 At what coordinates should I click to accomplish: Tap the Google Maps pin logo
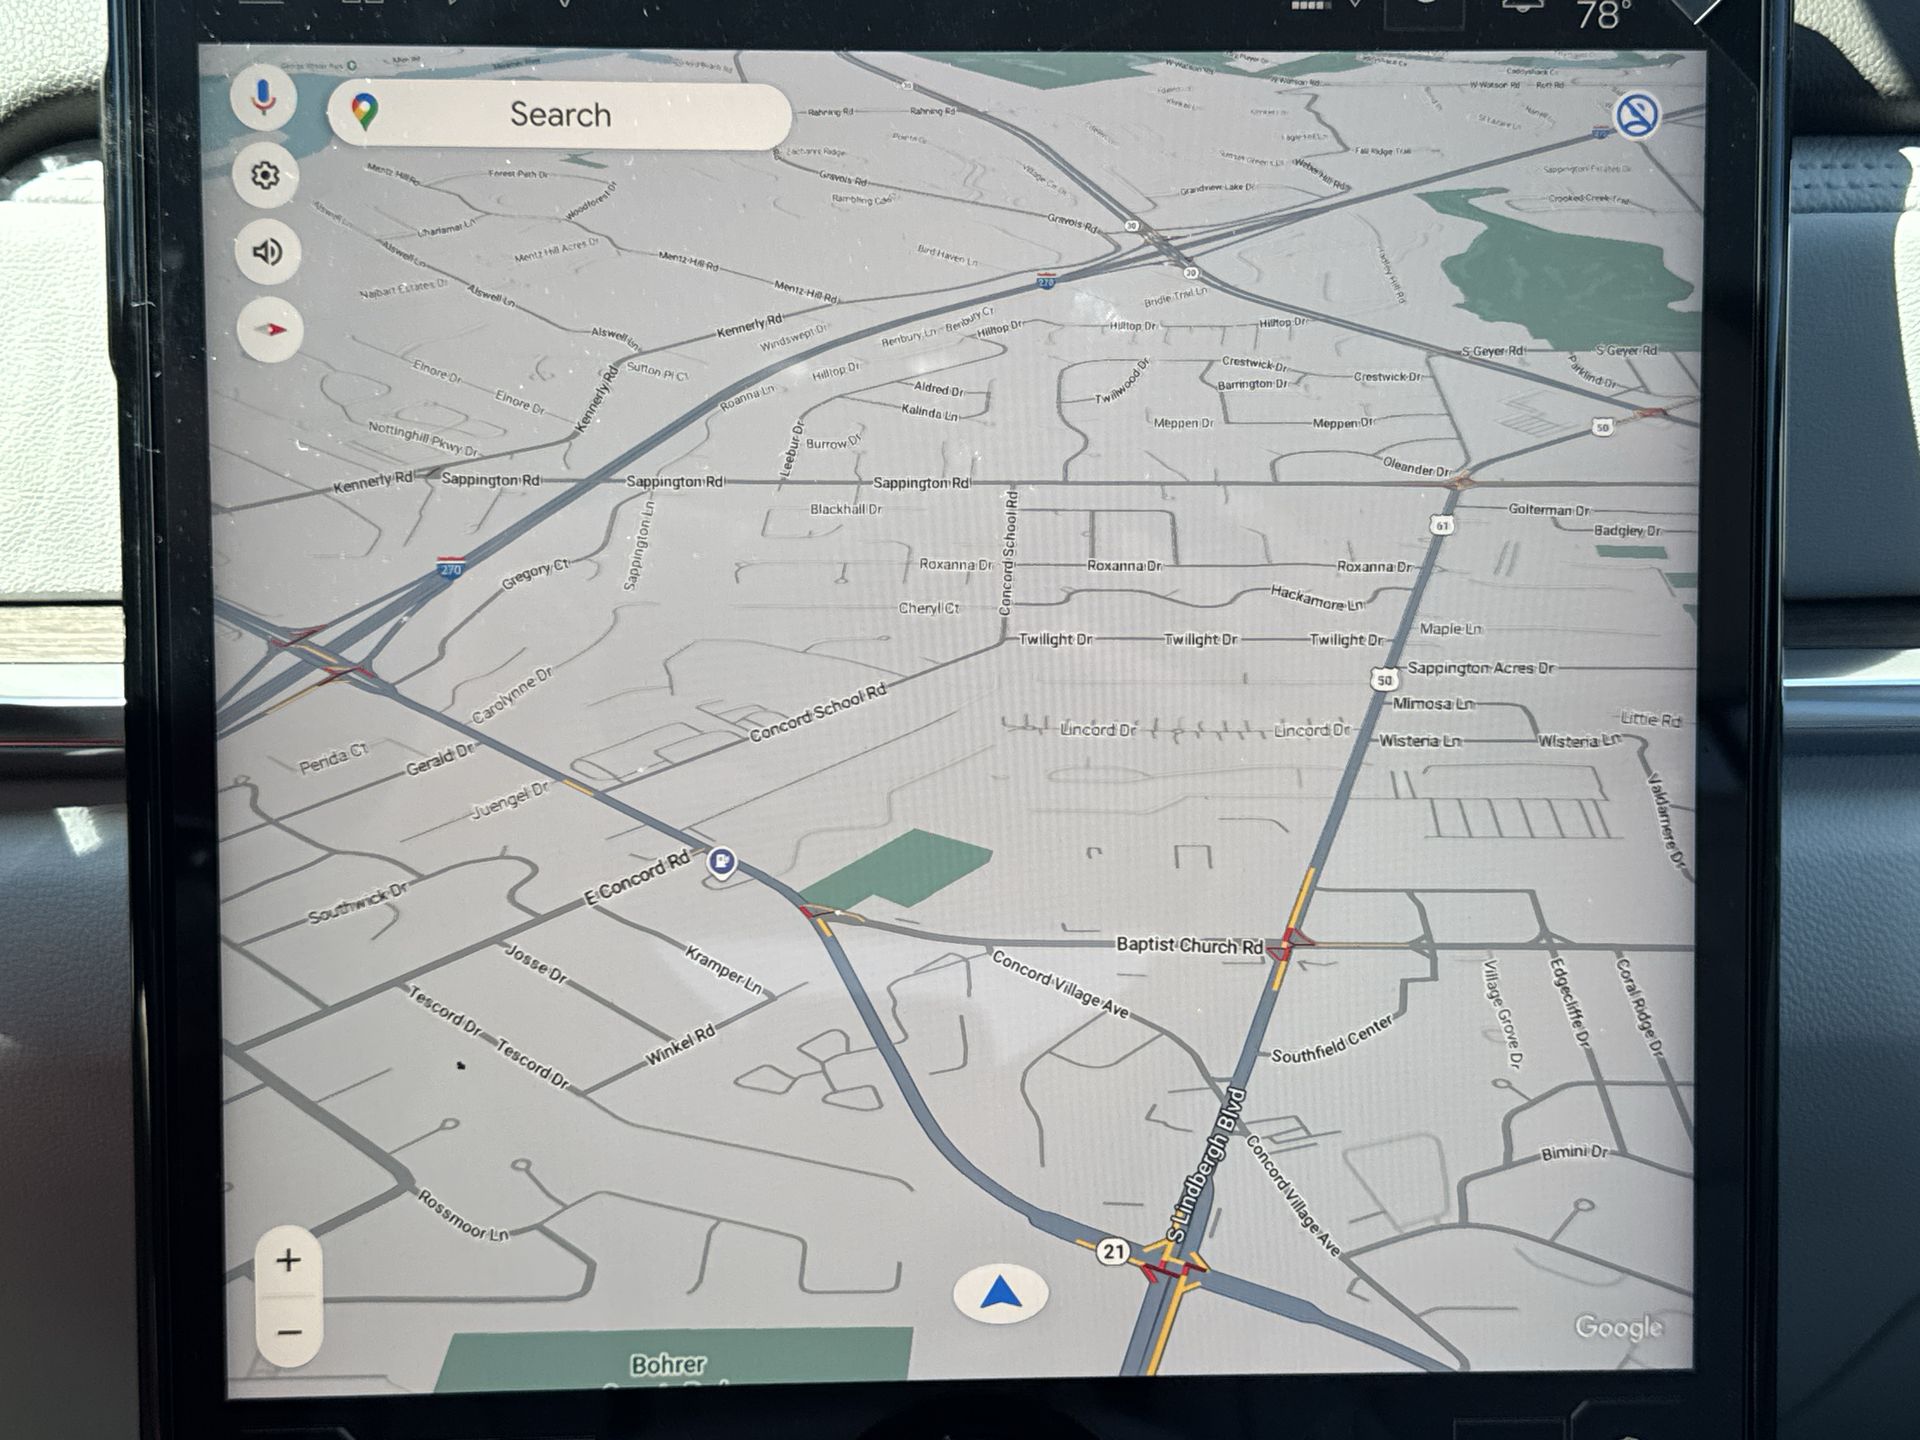[365, 111]
